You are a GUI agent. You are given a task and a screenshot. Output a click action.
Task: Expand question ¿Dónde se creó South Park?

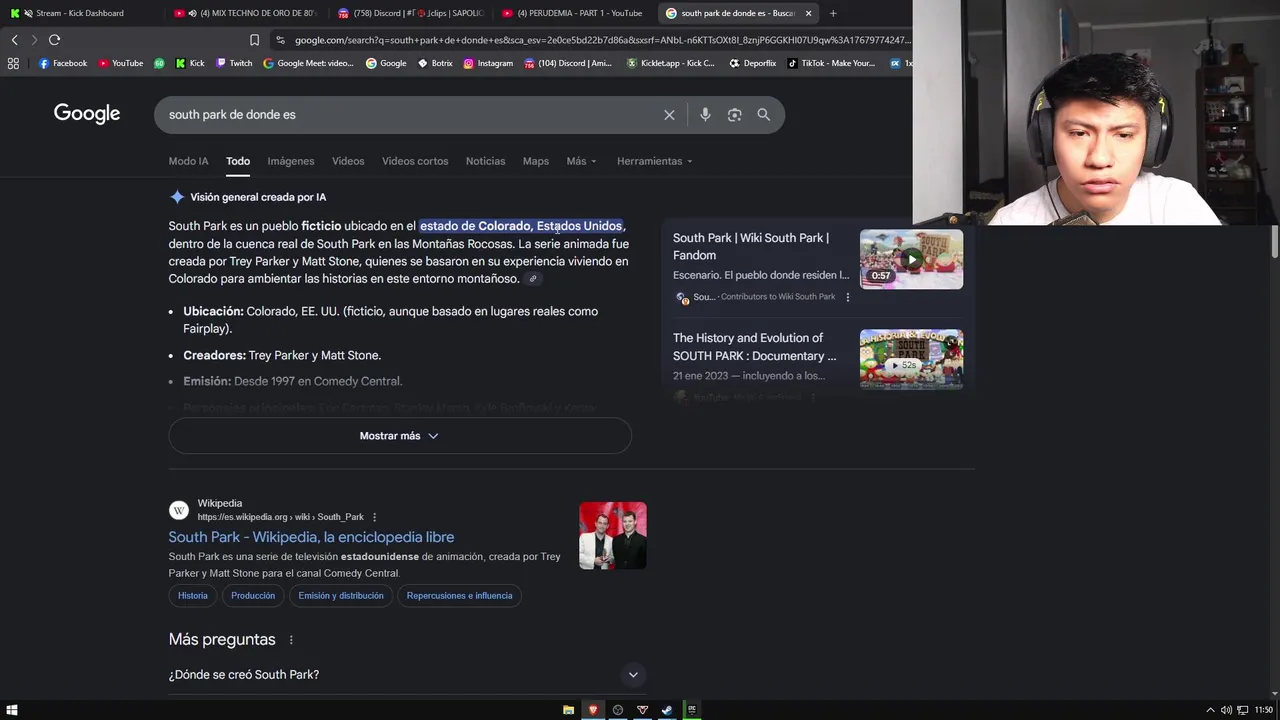point(408,675)
